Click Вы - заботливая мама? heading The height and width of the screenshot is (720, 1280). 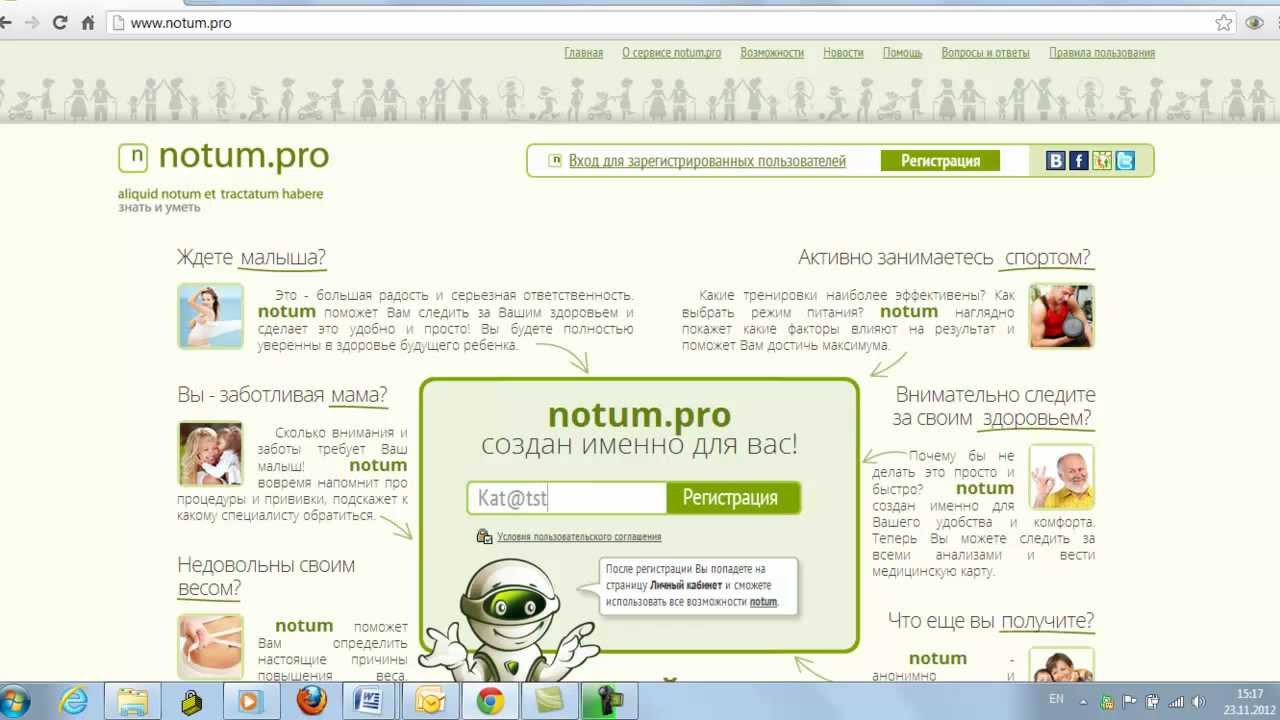282,394
